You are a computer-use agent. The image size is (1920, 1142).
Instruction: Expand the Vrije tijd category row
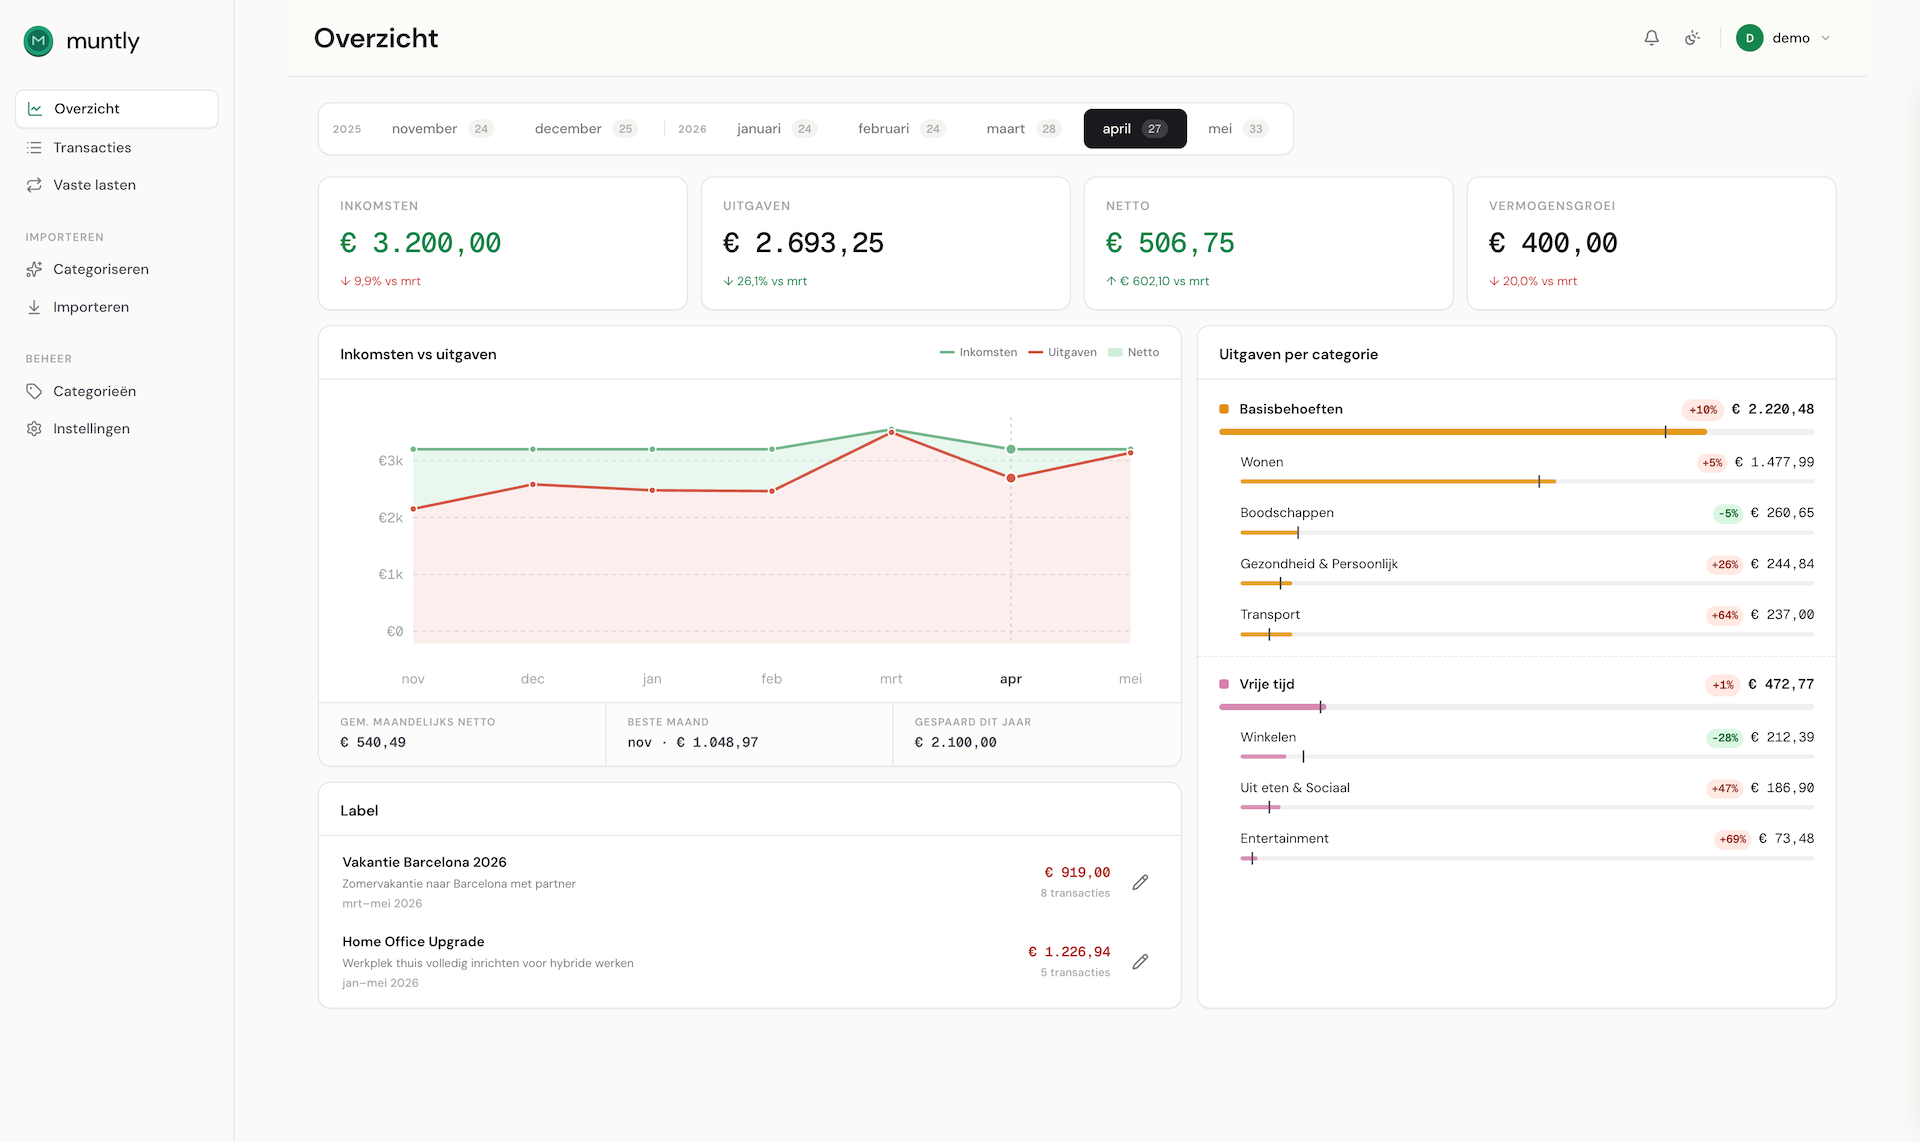coord(1516,684)
